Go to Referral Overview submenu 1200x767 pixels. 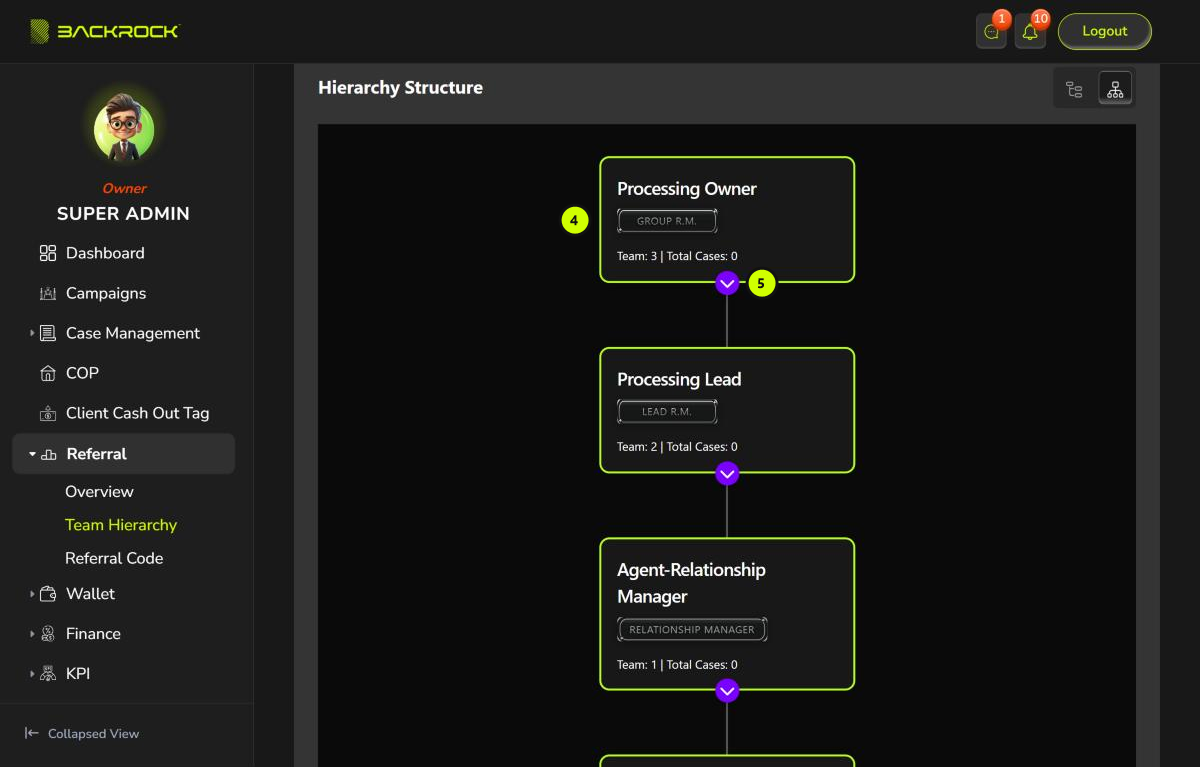(x=99, y=492)
